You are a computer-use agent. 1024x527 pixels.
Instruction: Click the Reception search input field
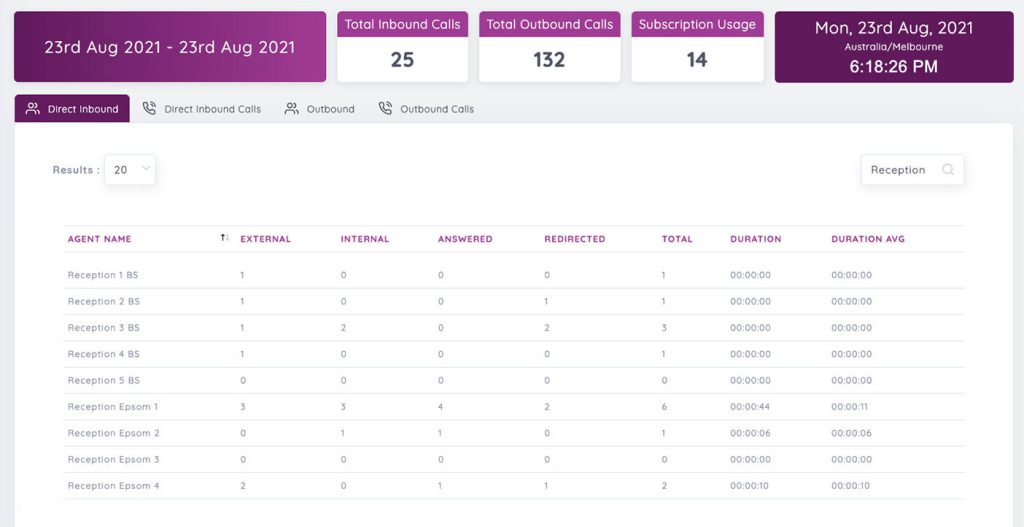tap(900, 170)
